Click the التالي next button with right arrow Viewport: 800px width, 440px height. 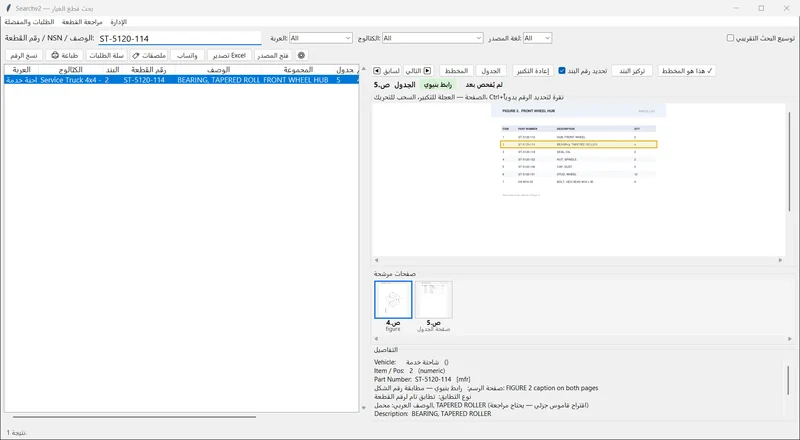click(x=418, y=71)
